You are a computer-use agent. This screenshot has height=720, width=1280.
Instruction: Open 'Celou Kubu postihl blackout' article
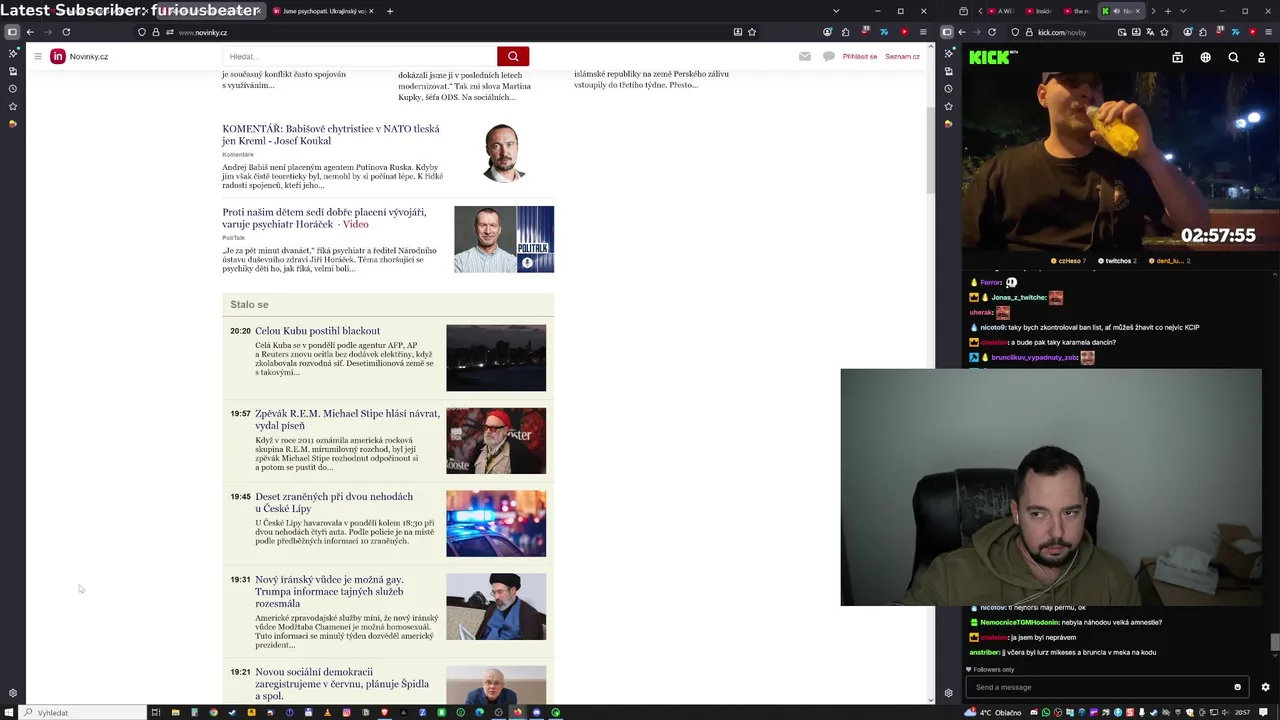[x=317, y=331]
